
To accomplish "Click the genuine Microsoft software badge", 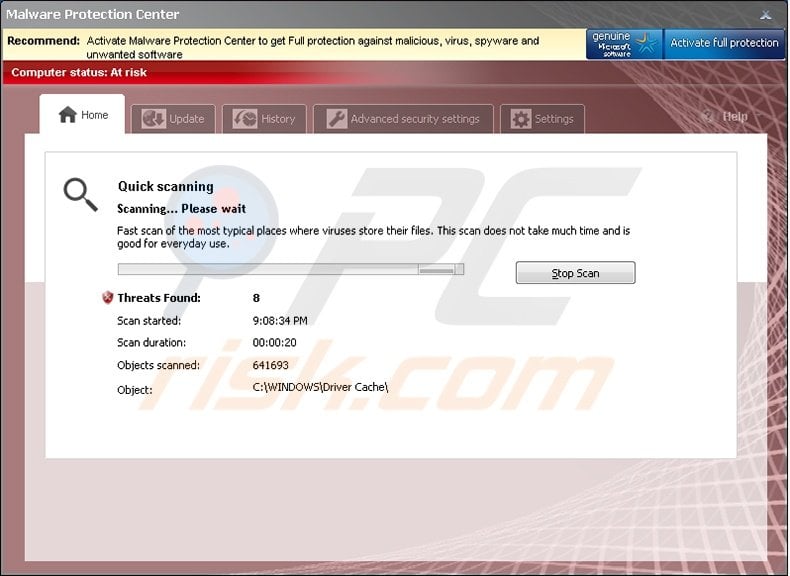I will click(x=624, y=44).
